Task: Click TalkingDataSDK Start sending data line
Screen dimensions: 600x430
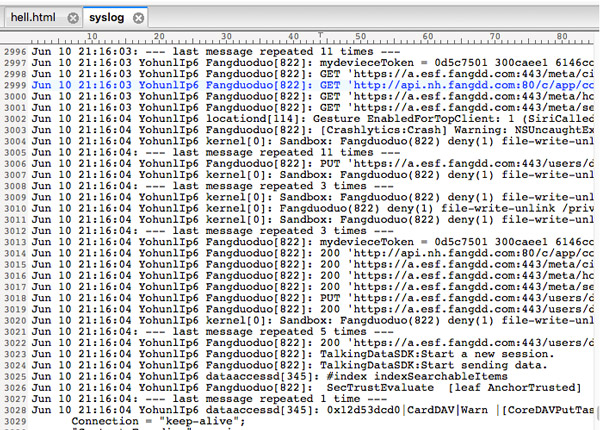Action: (x=290, y=365)
